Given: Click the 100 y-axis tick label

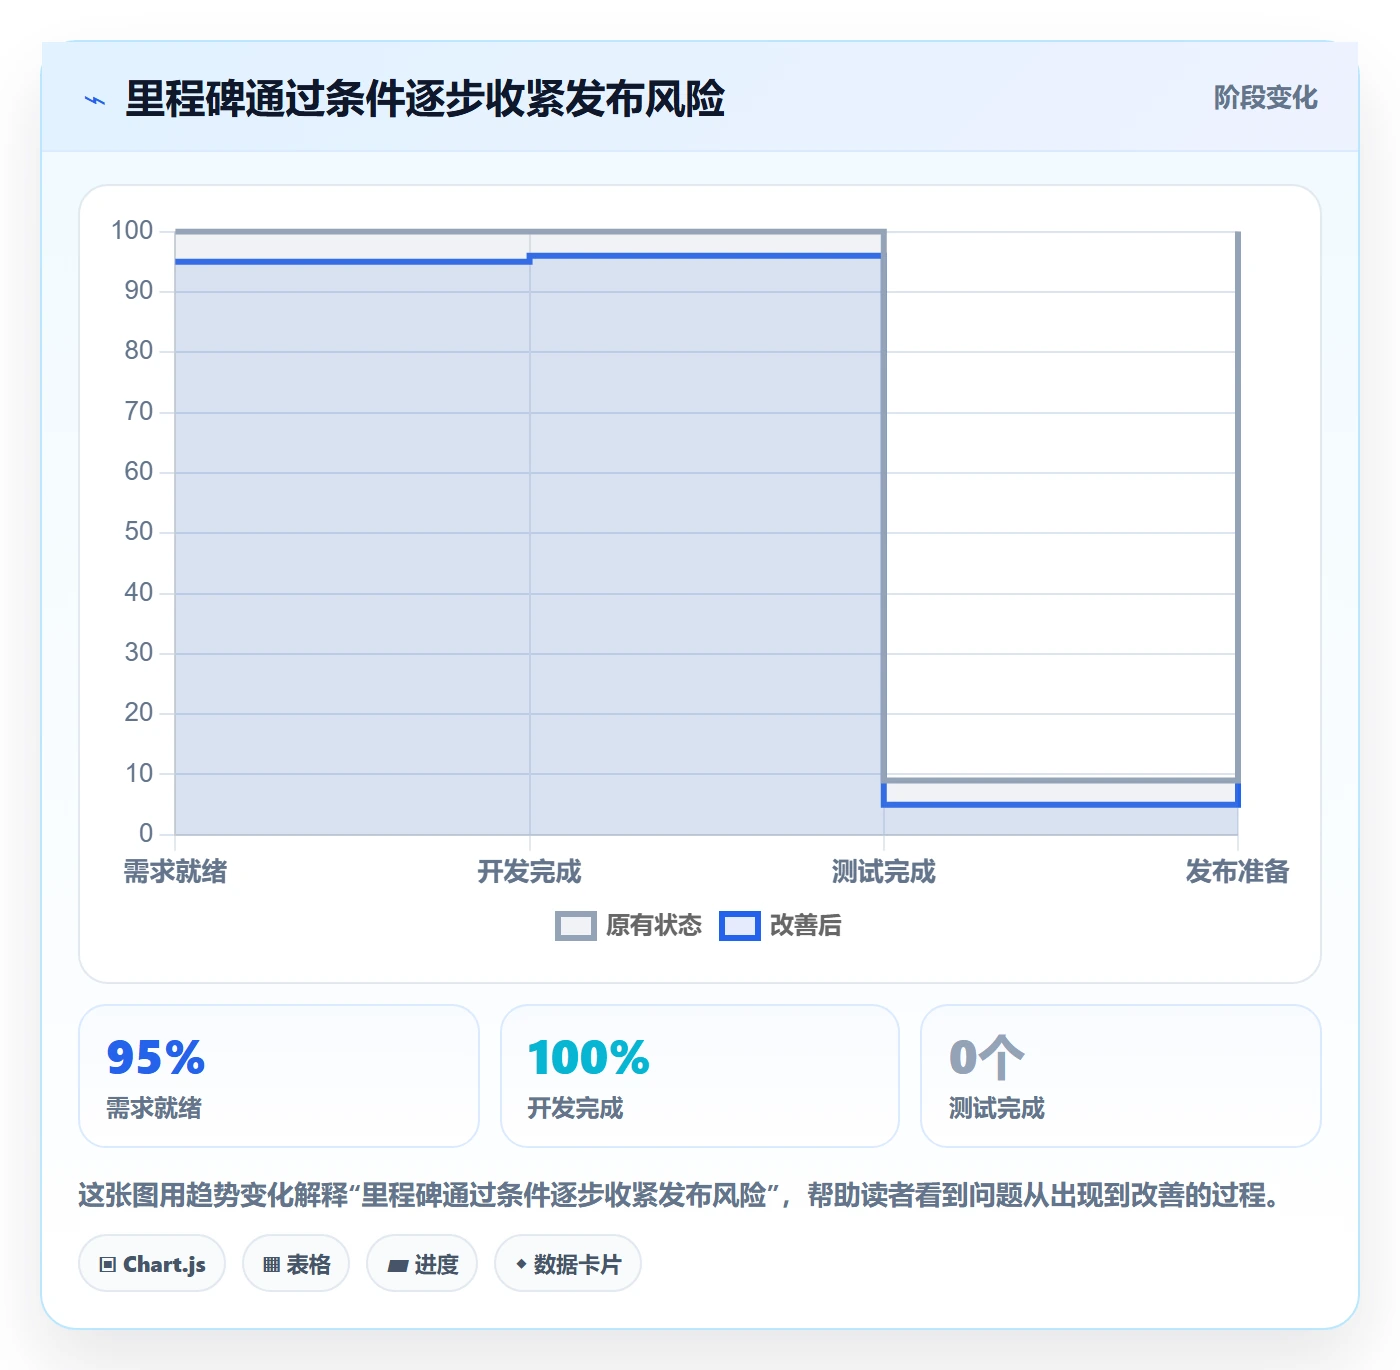Looking at the screenshot, I should [x=132, y=231].
